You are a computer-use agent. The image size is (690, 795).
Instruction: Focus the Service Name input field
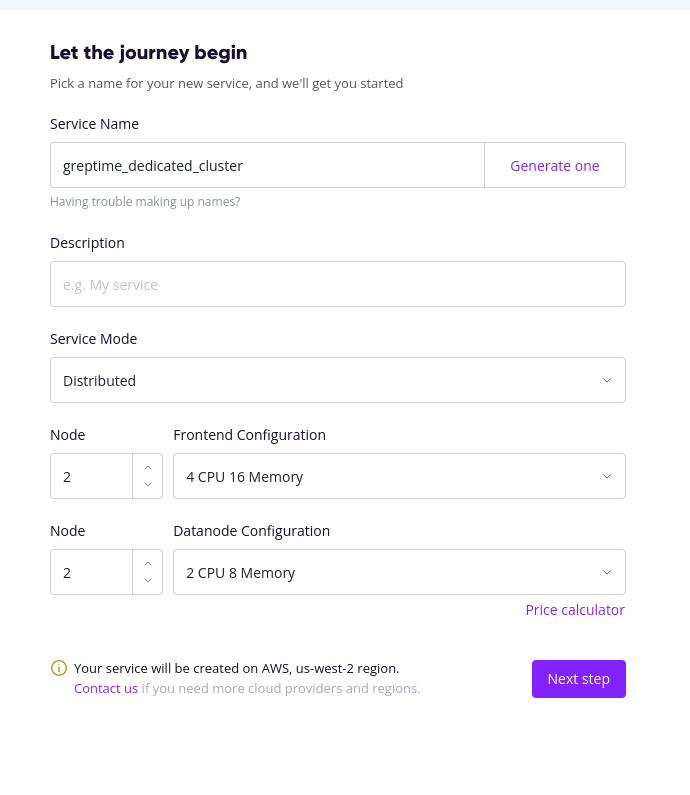pyautogui.click(x=267, y=165)
